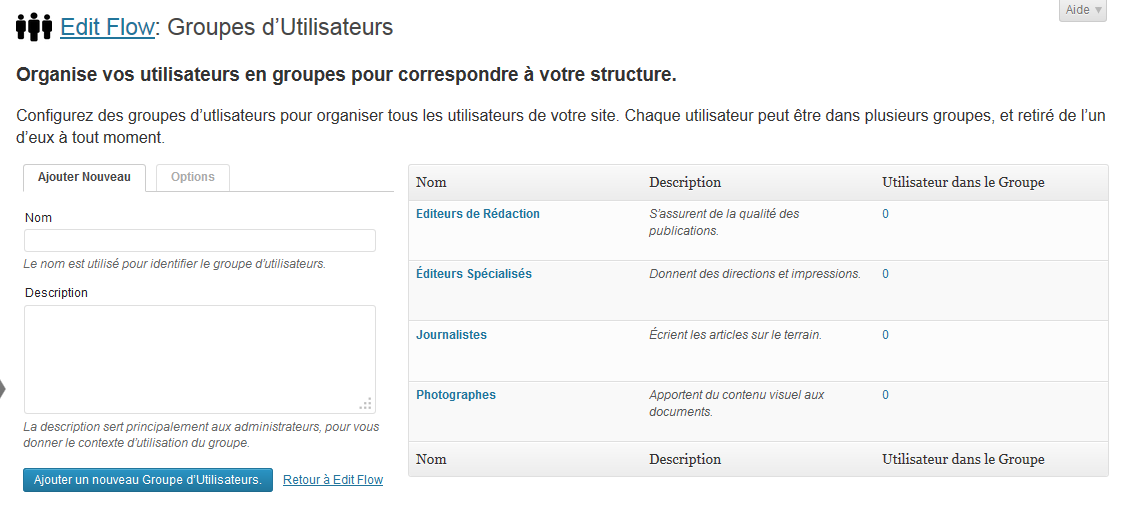Select the Ajouter Nouveau tab

(x=84, y=177)
